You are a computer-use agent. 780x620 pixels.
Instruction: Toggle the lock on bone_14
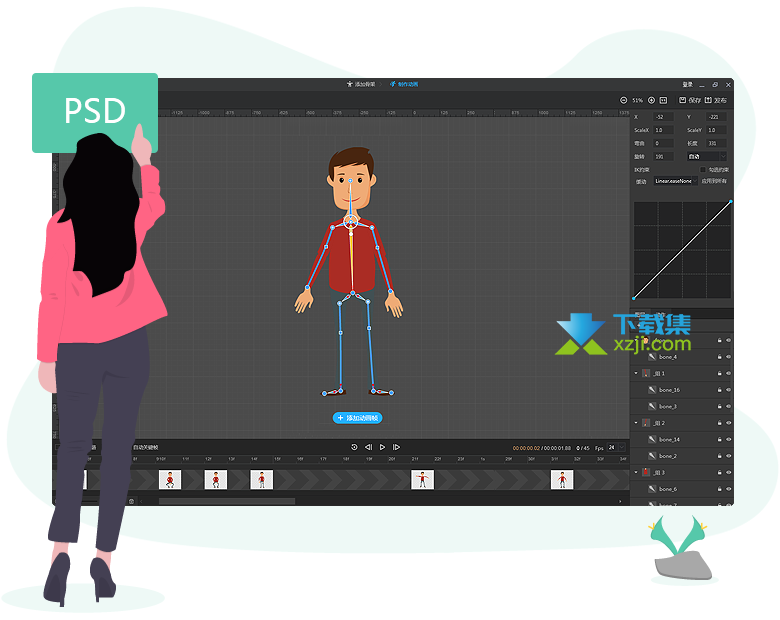click(719, 439)
